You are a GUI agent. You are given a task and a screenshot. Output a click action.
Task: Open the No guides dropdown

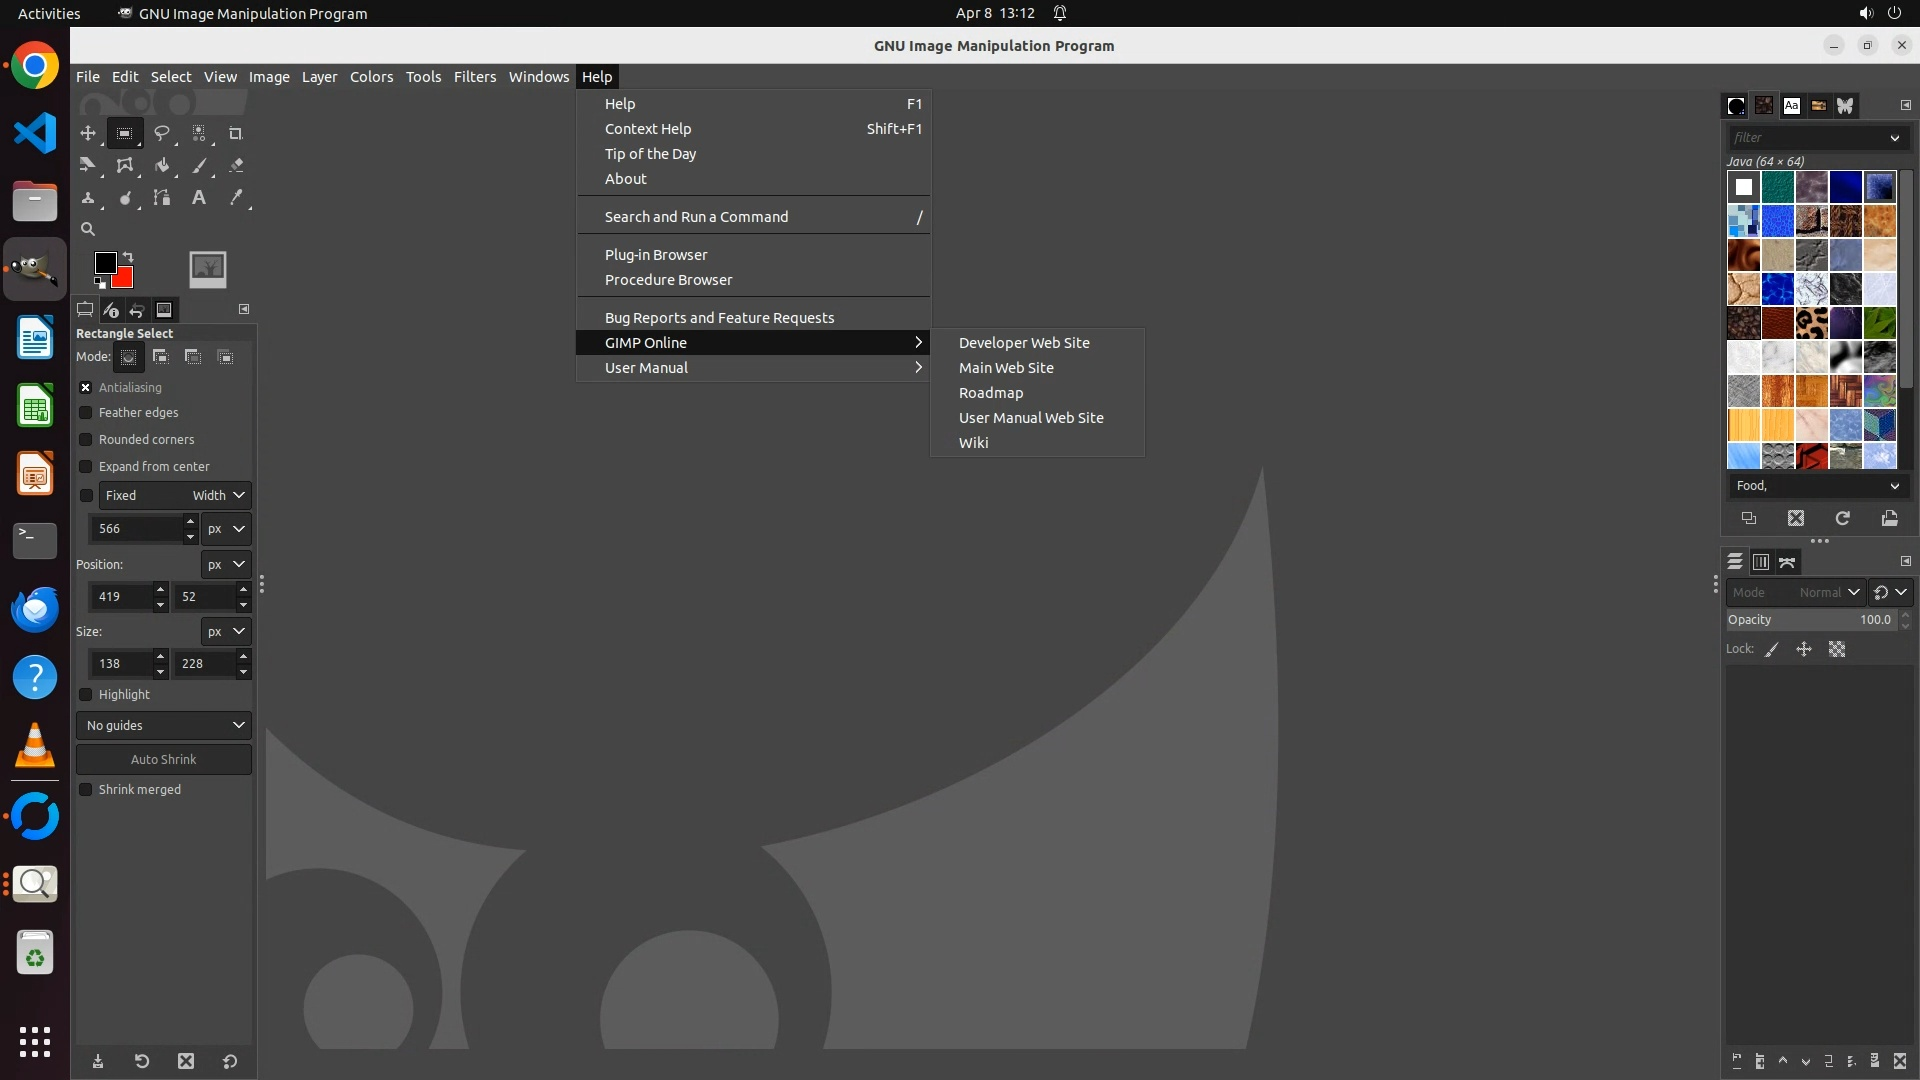(164, 726)
